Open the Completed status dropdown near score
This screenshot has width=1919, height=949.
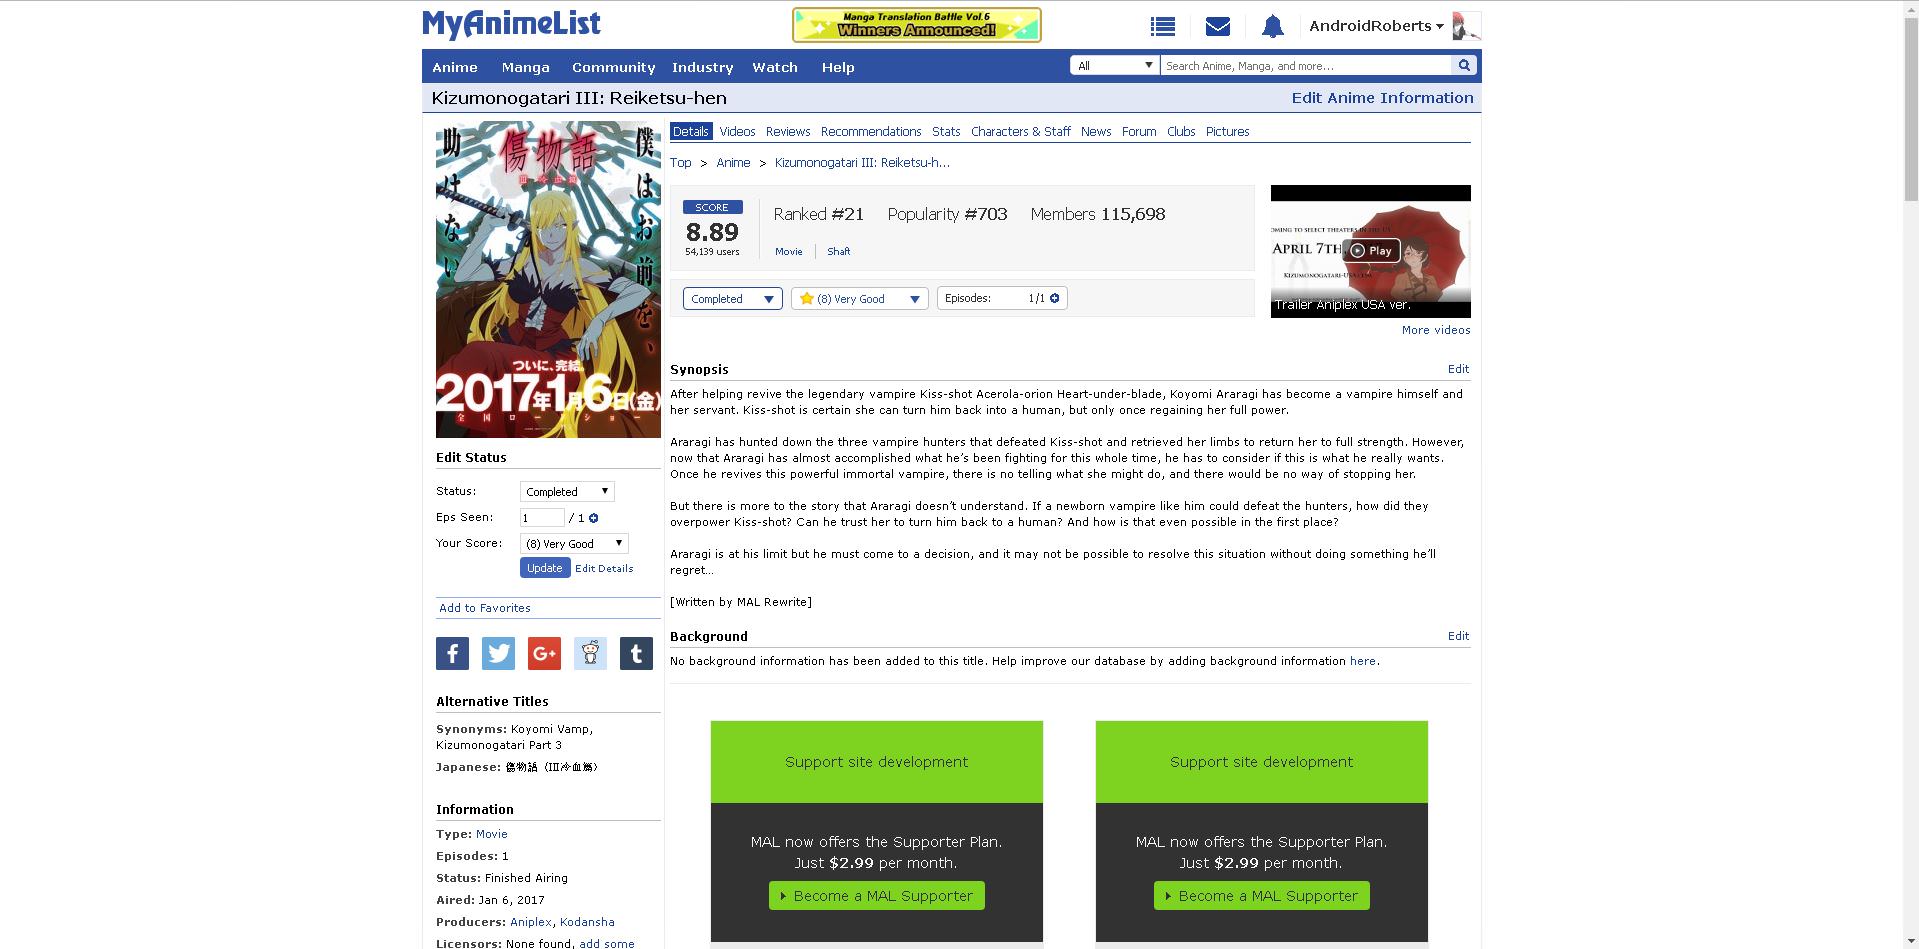(733, 299)
